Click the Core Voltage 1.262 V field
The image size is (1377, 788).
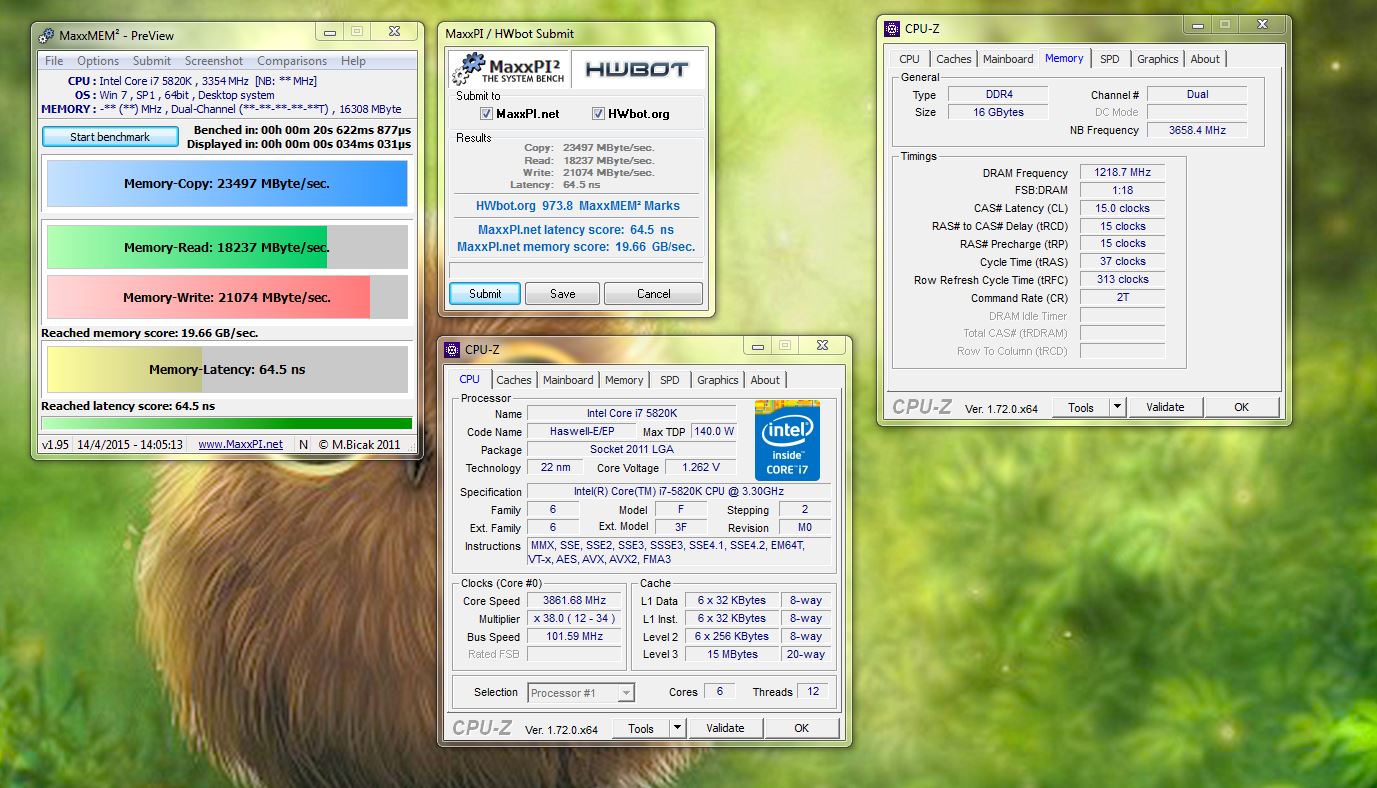click(700, 468)
